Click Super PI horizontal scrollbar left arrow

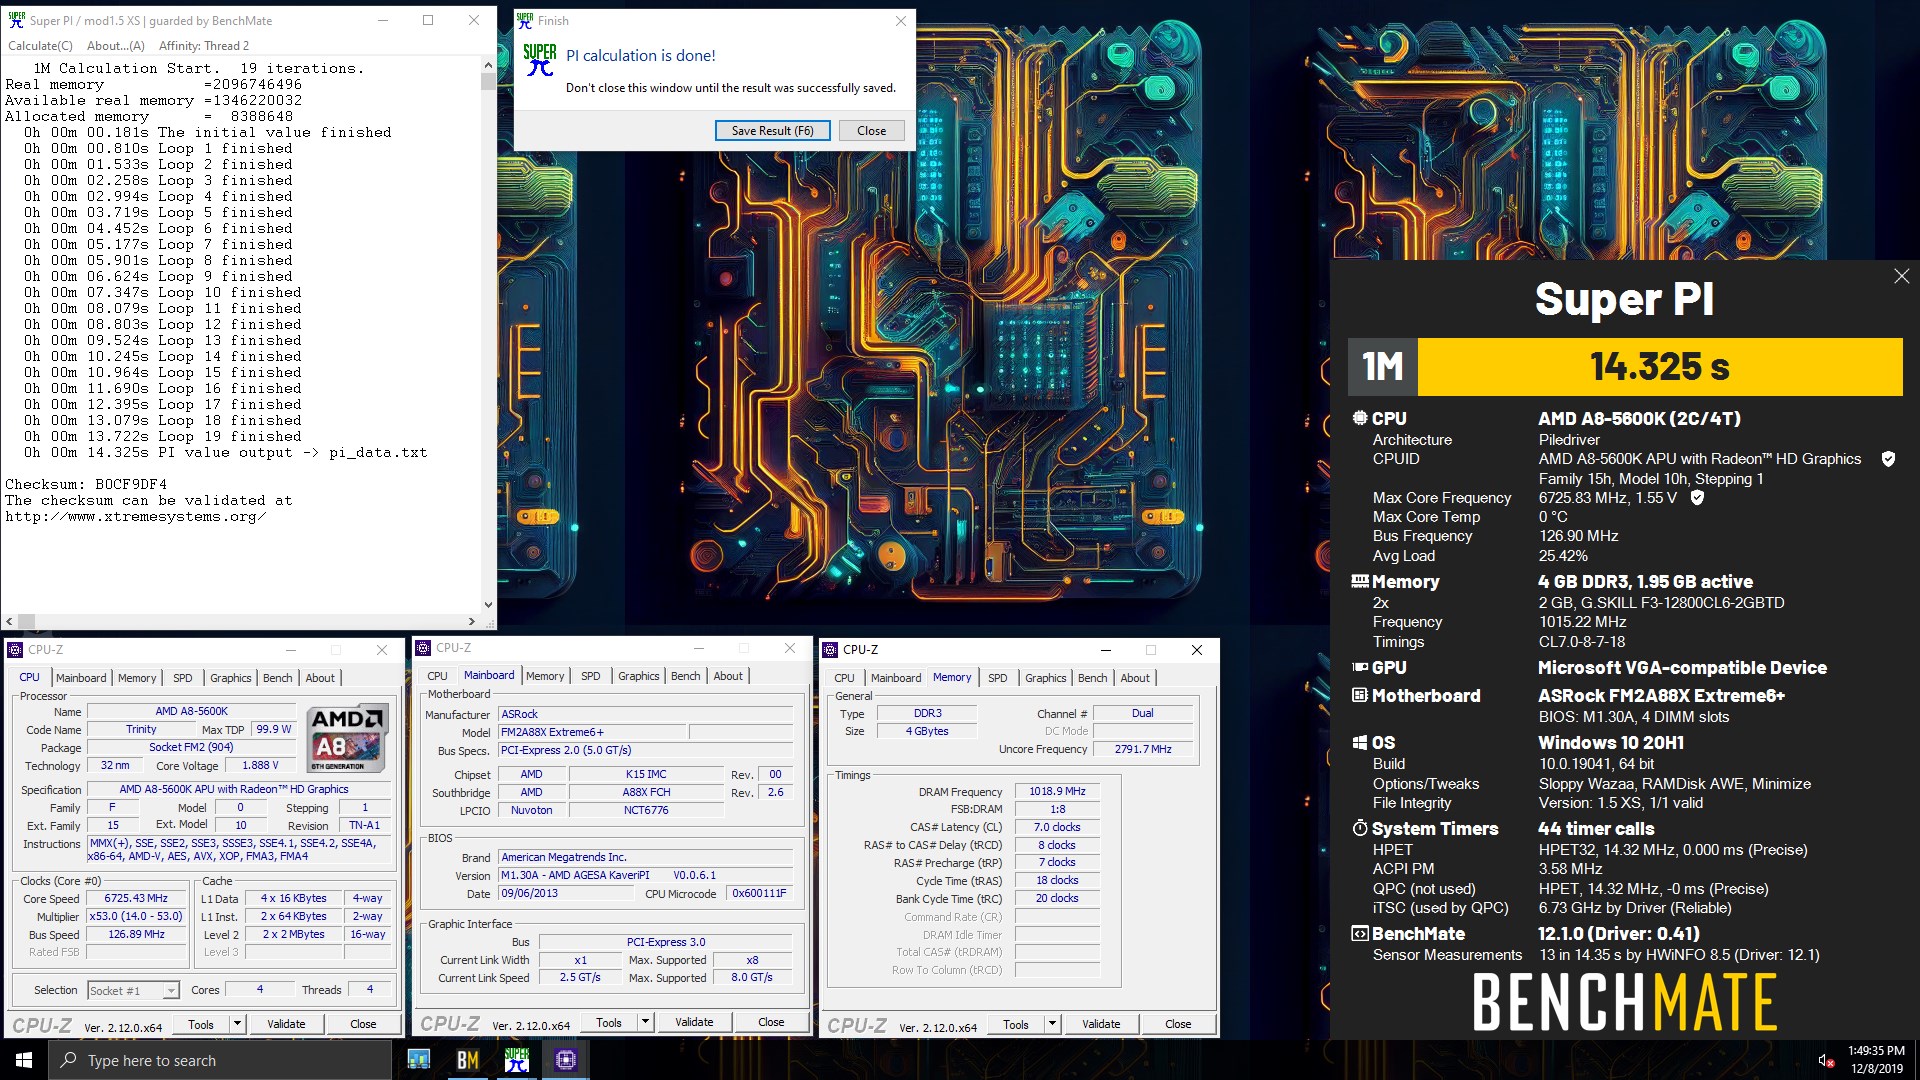click(9, 621)
